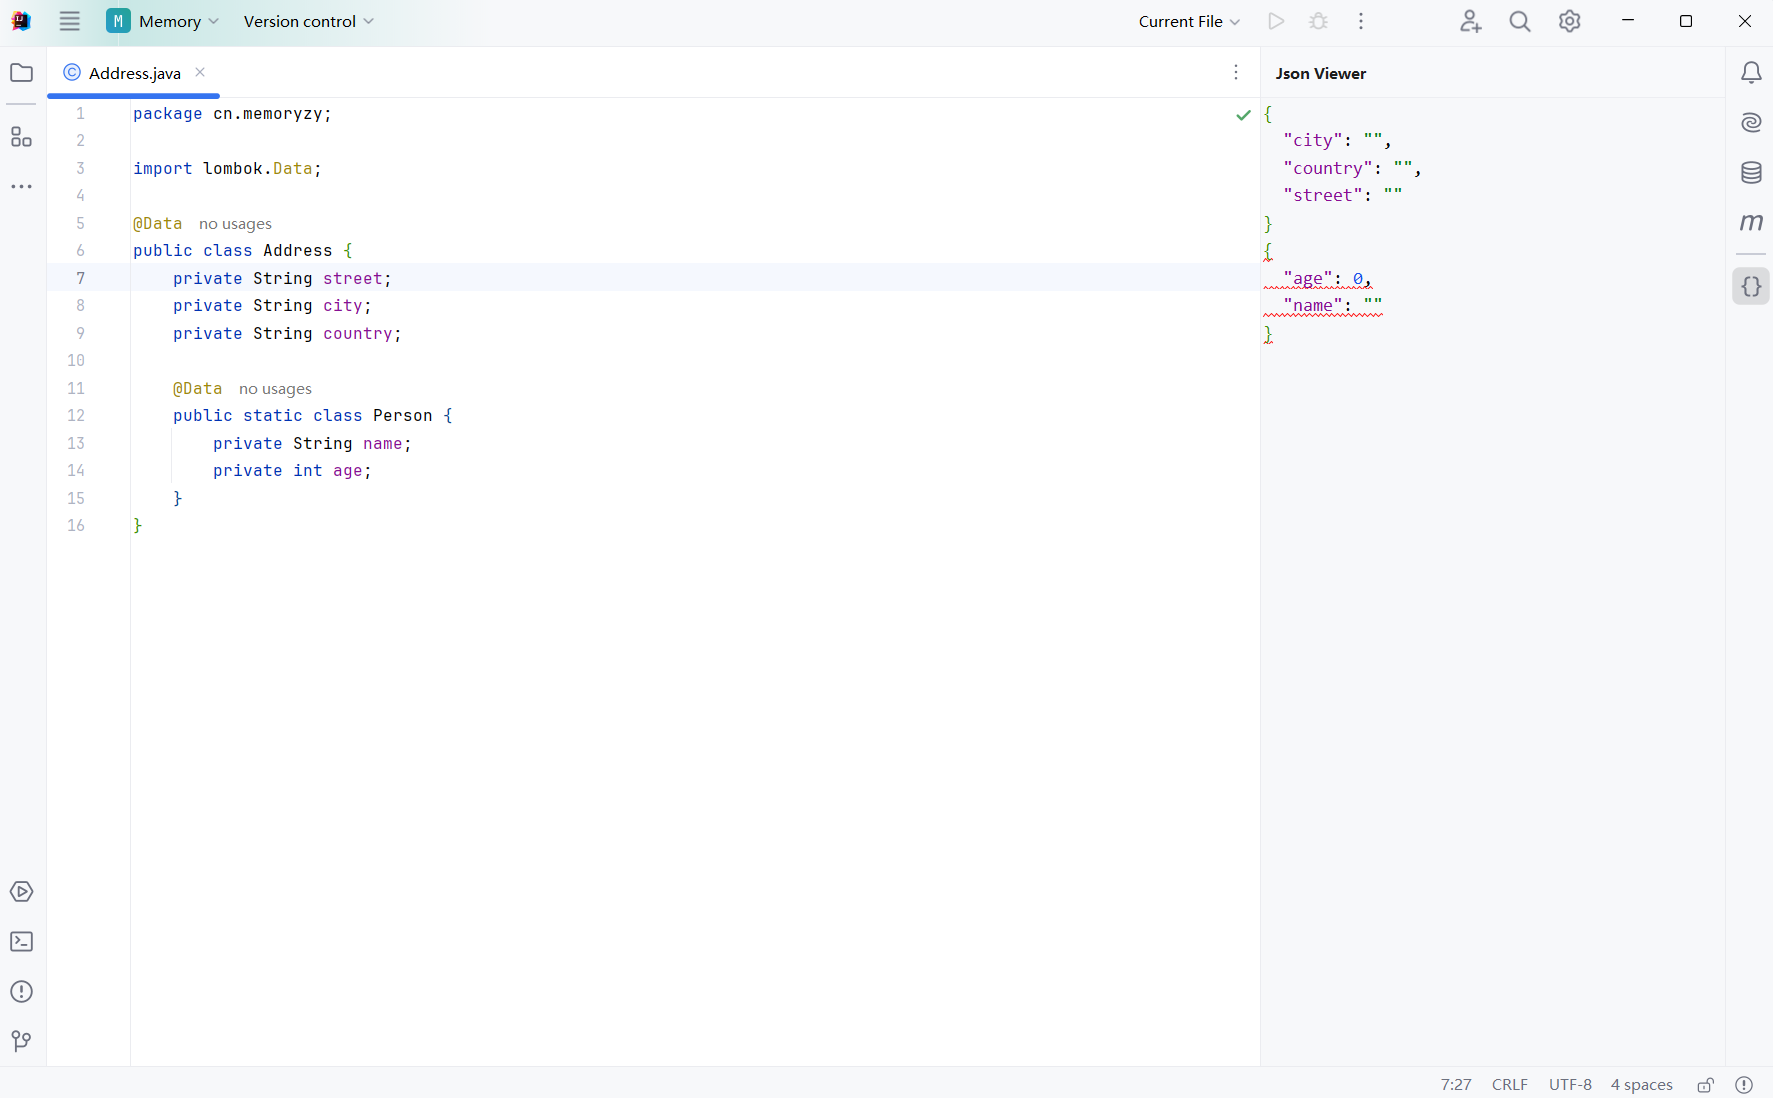This screenshot has height=1098, width=1773.
Task: Click the "street" key in Json Viewer
Action: click(x=1323, y=196)
